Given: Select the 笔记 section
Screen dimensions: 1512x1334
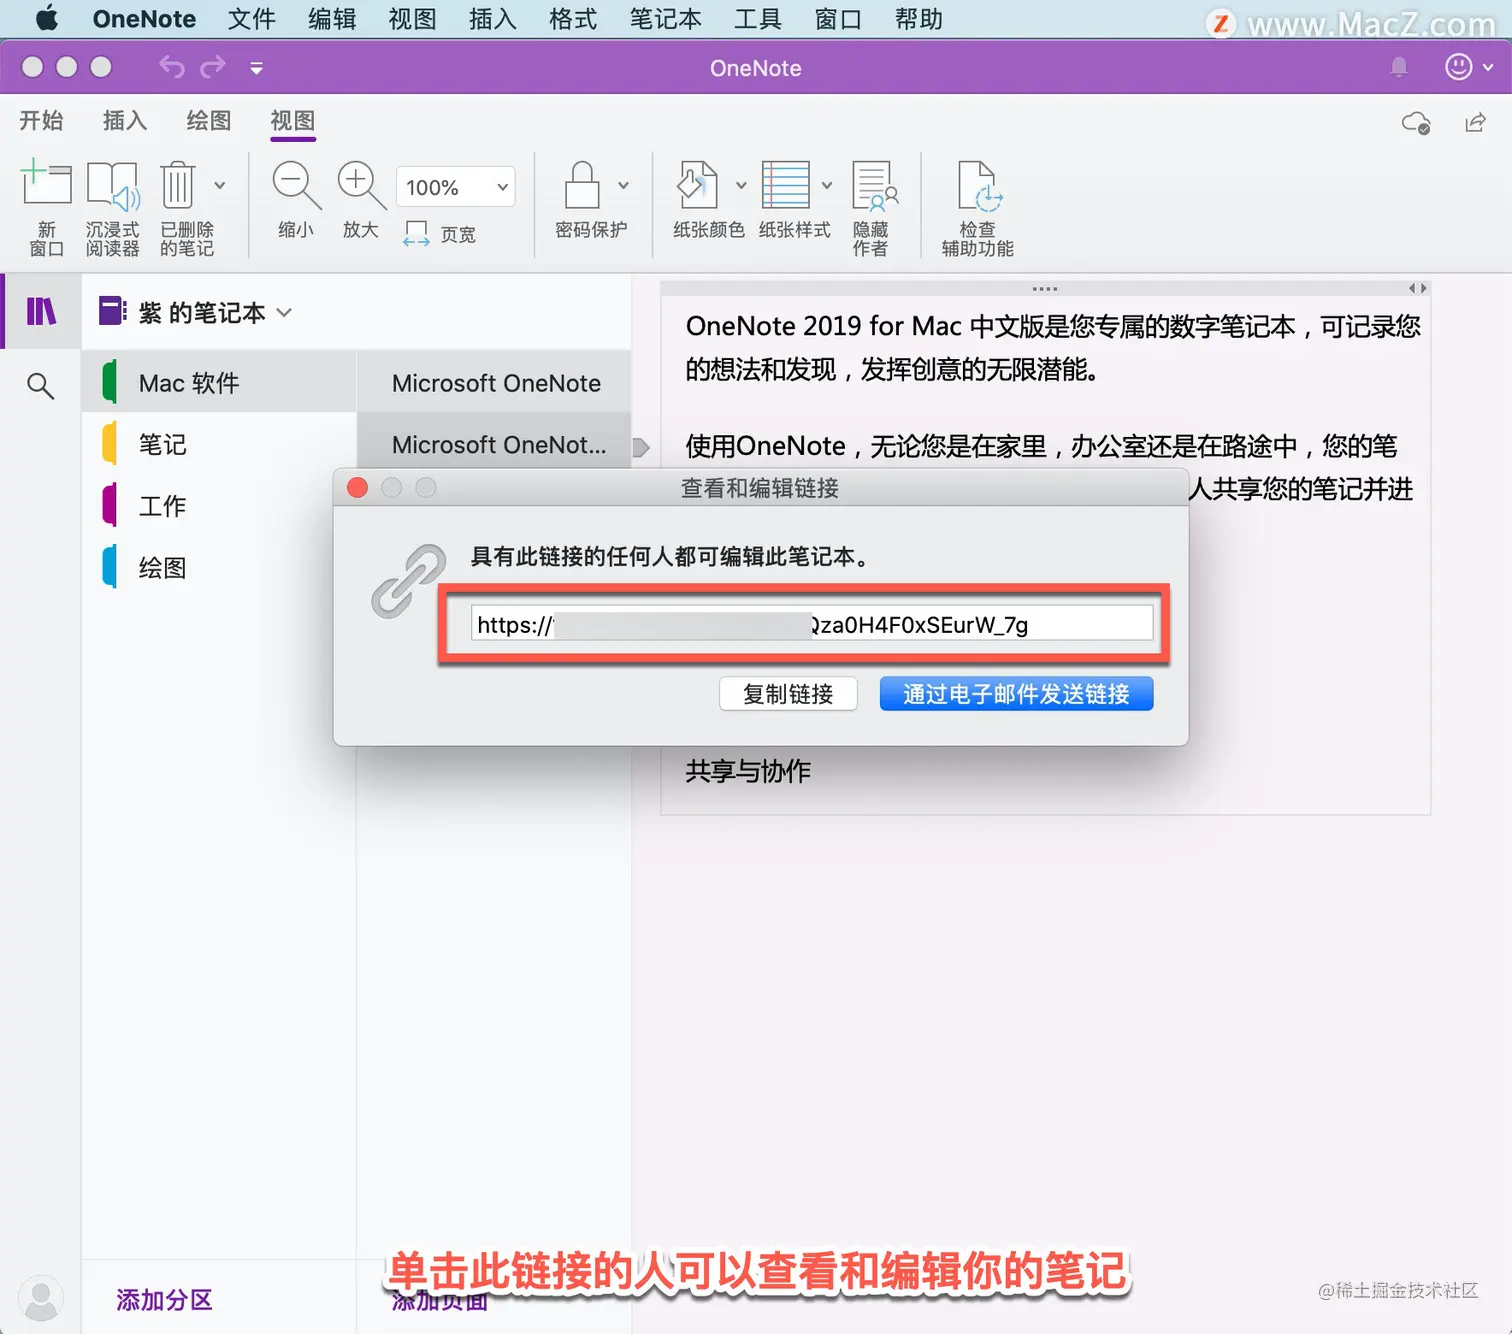Looking at the screenshot, I should (219, 444).
